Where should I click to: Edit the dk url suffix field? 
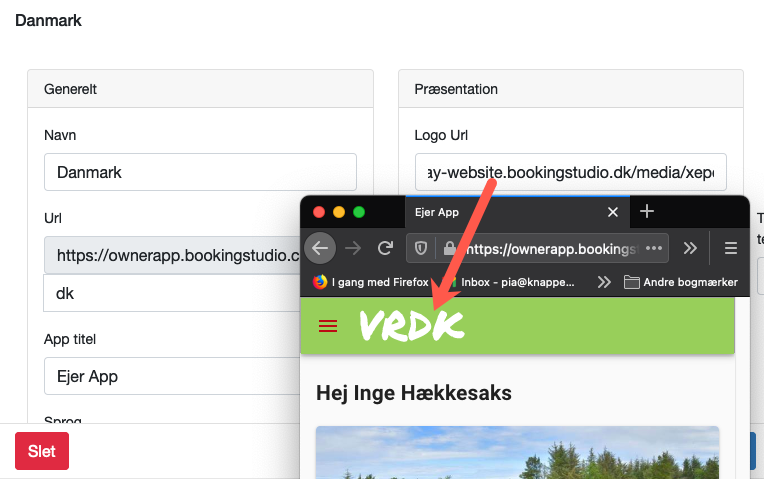tap(172, 293)
